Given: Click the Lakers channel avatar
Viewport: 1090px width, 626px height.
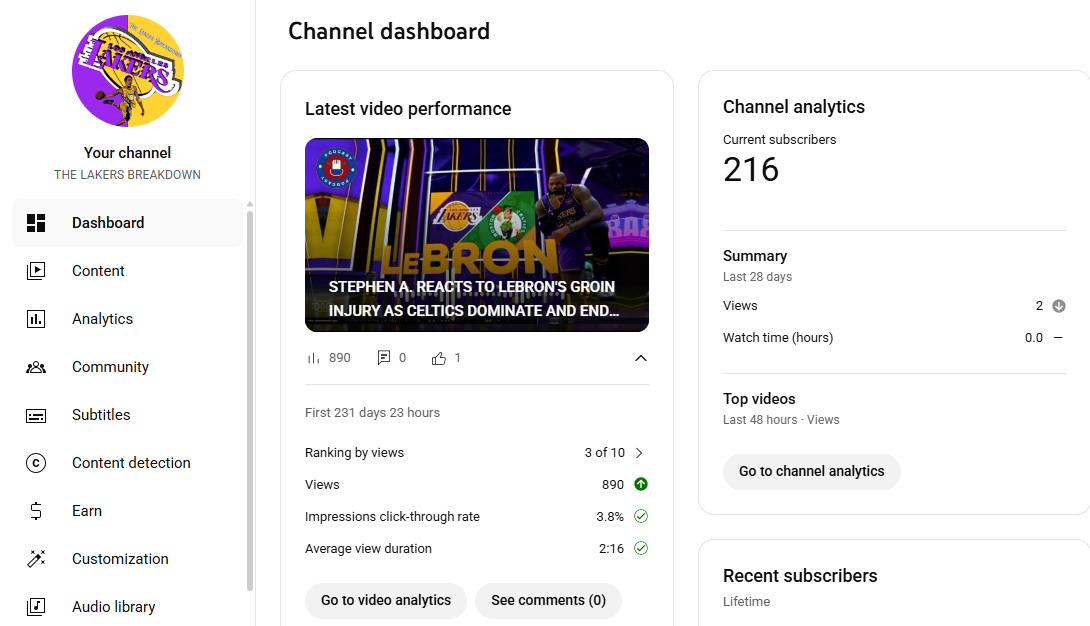Looking at the screenshot, I should pyautogui.click(x=128, y=71).
